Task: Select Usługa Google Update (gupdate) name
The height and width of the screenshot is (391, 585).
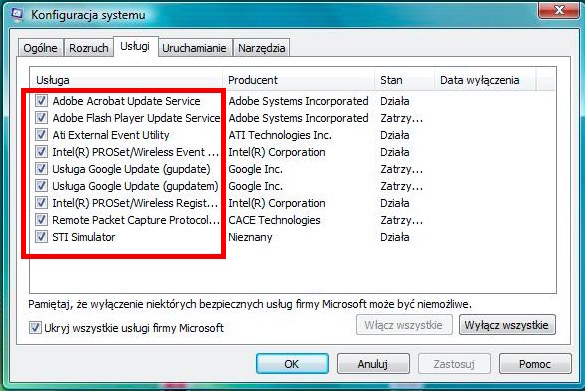Action: pyautogui.click(x=131, y=169)
